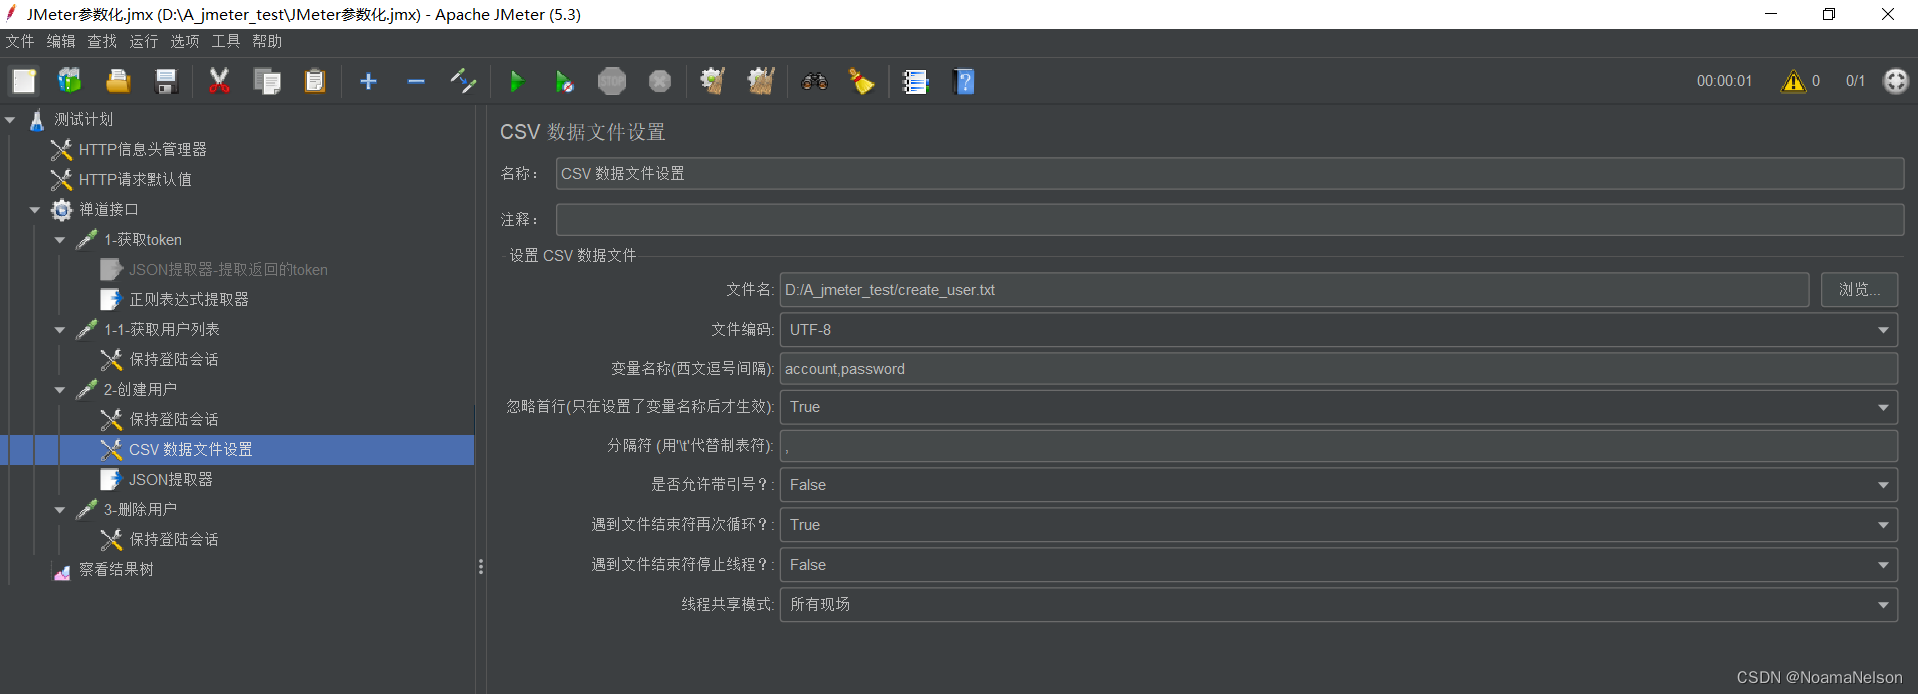Click the 名称 name input field
This screenshot has height=694, width=1918.
(x=1229, y=174)
